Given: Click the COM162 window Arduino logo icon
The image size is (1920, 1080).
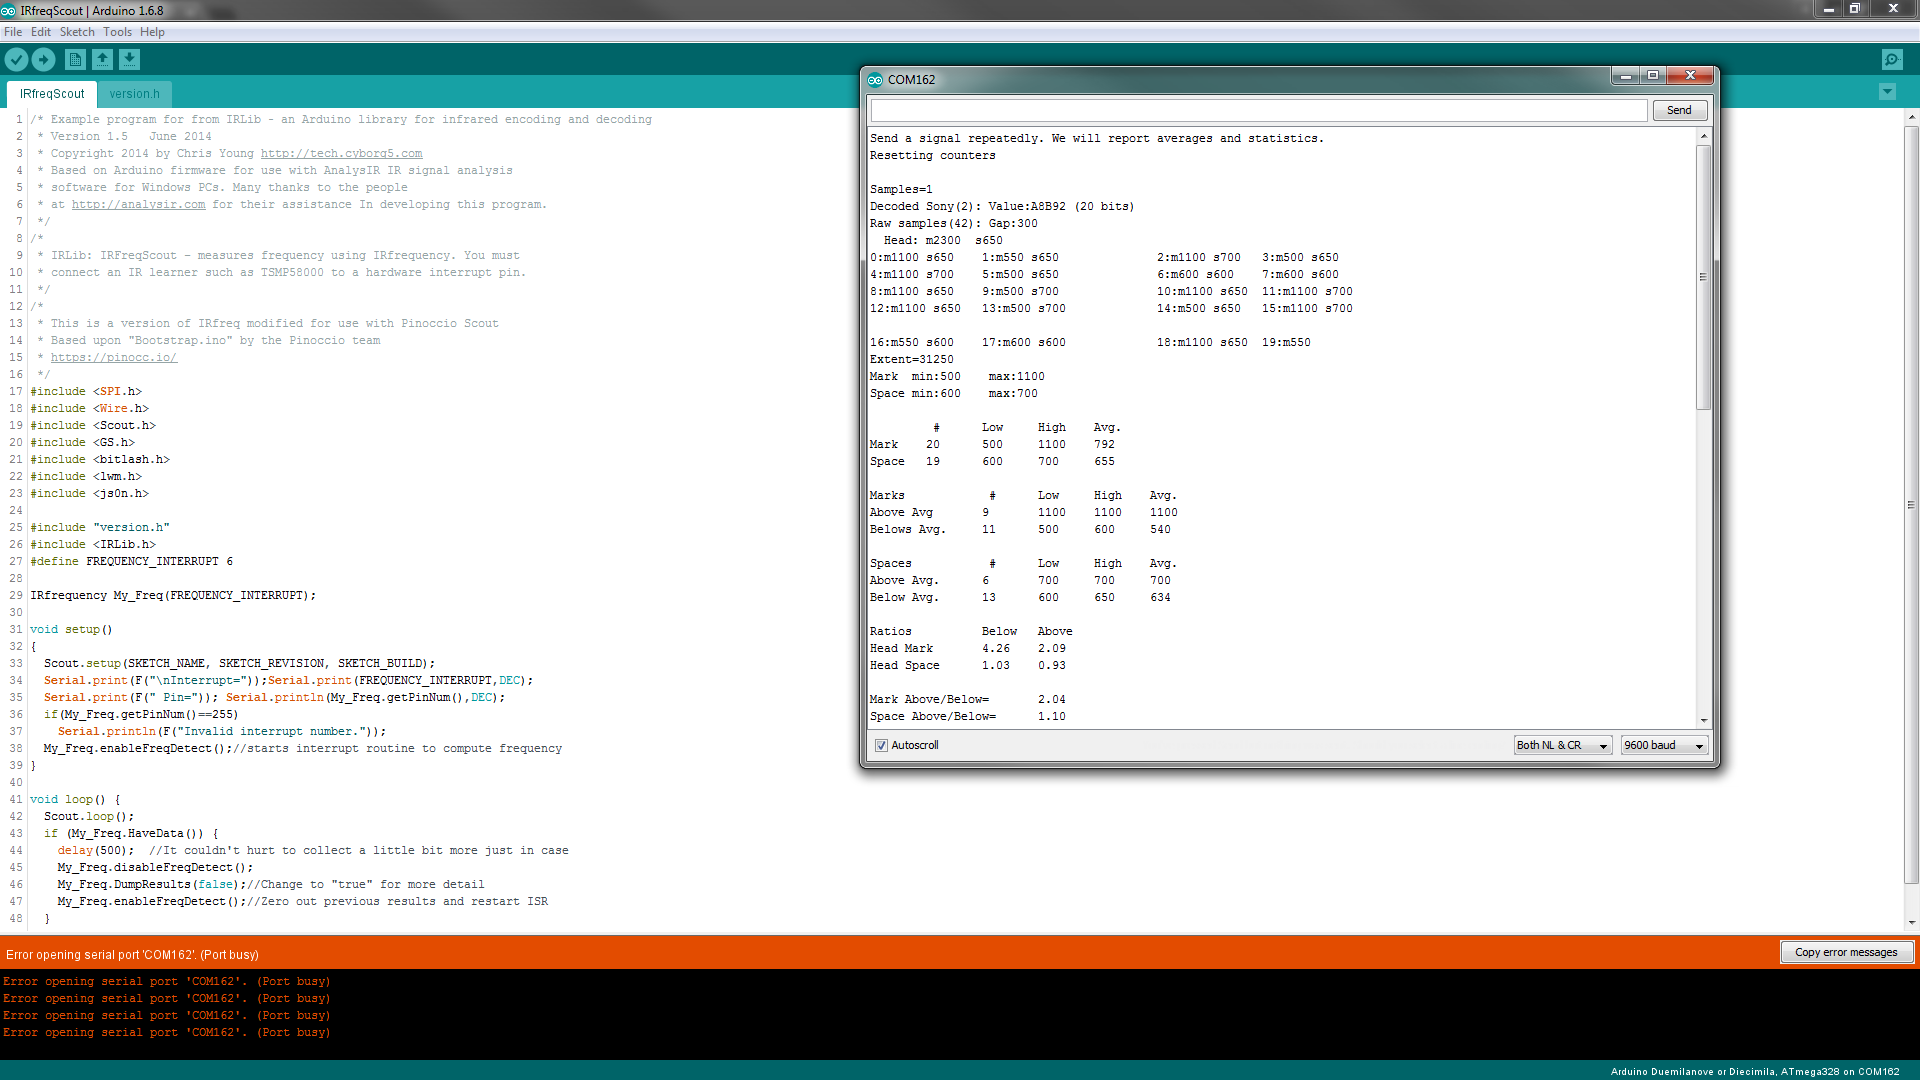Looking at the screenshot, I should click(x=875, y=80).
